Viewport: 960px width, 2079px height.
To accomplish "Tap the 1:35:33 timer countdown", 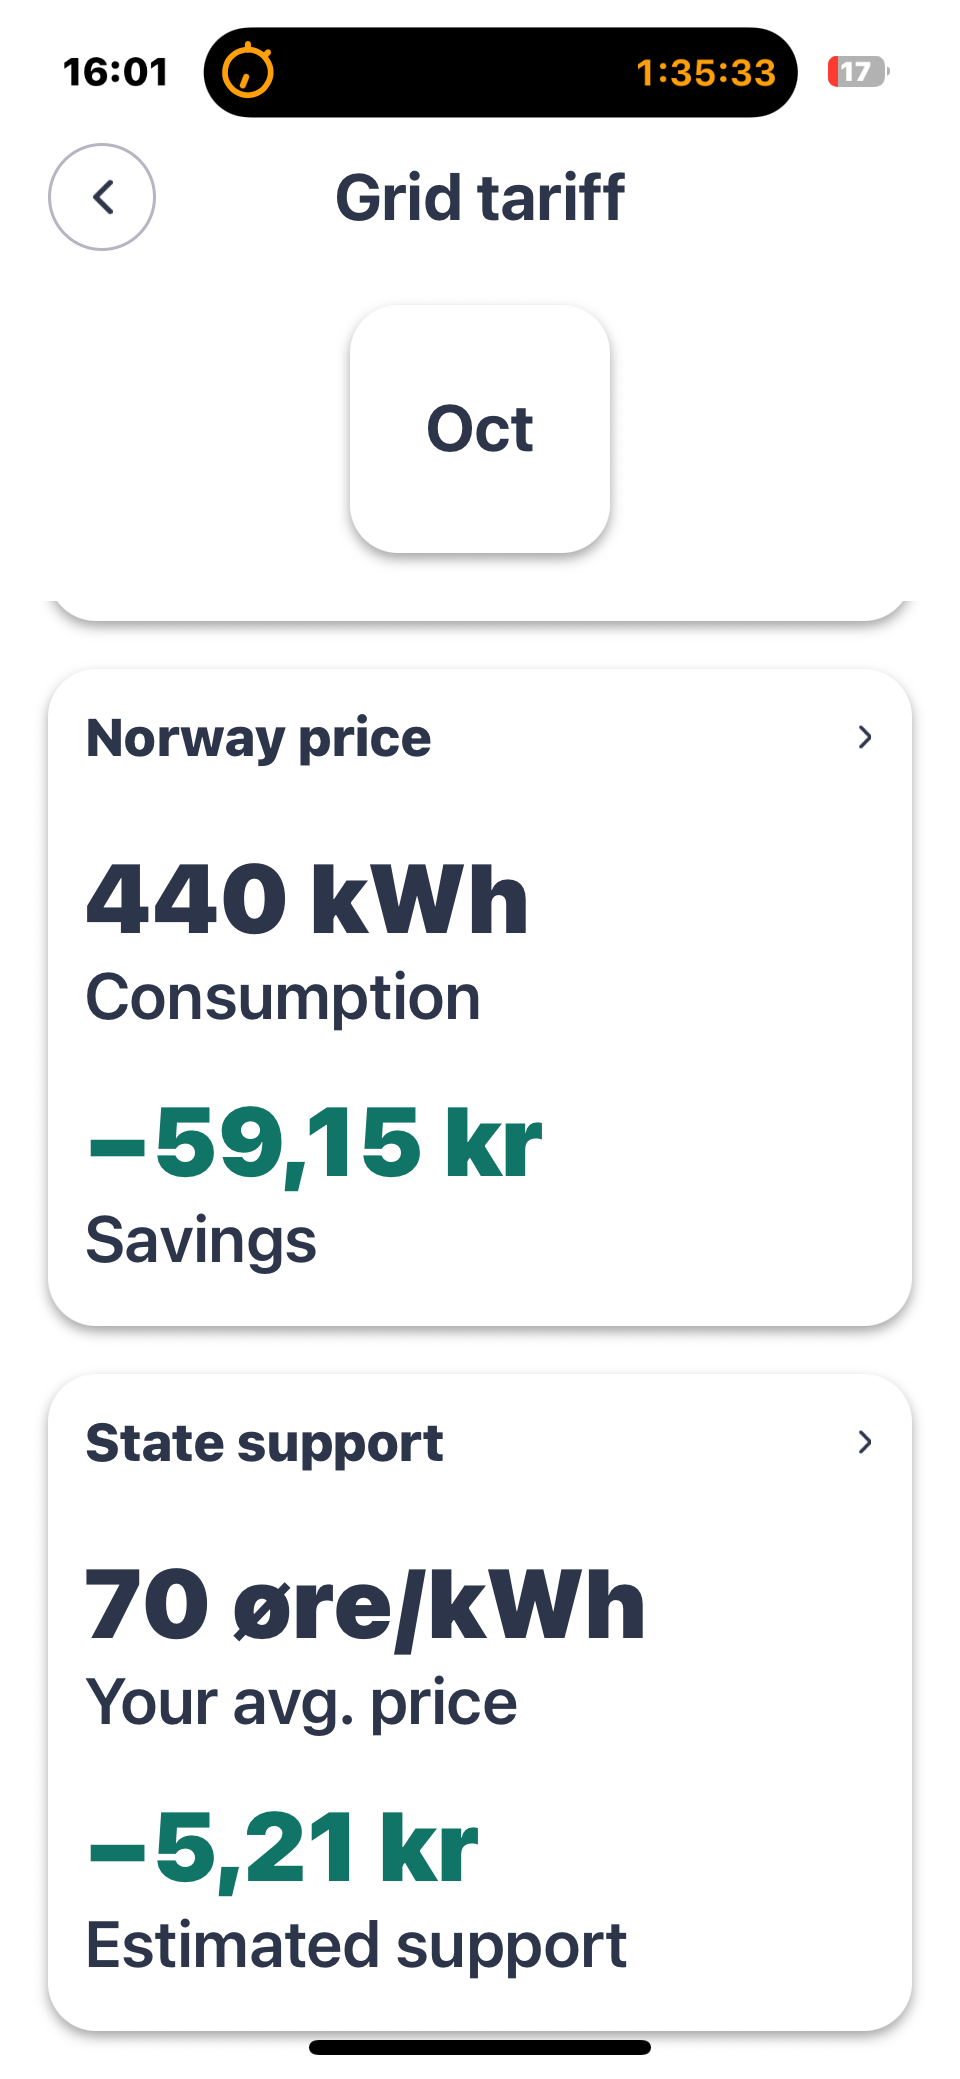I will tap(706, 72).
